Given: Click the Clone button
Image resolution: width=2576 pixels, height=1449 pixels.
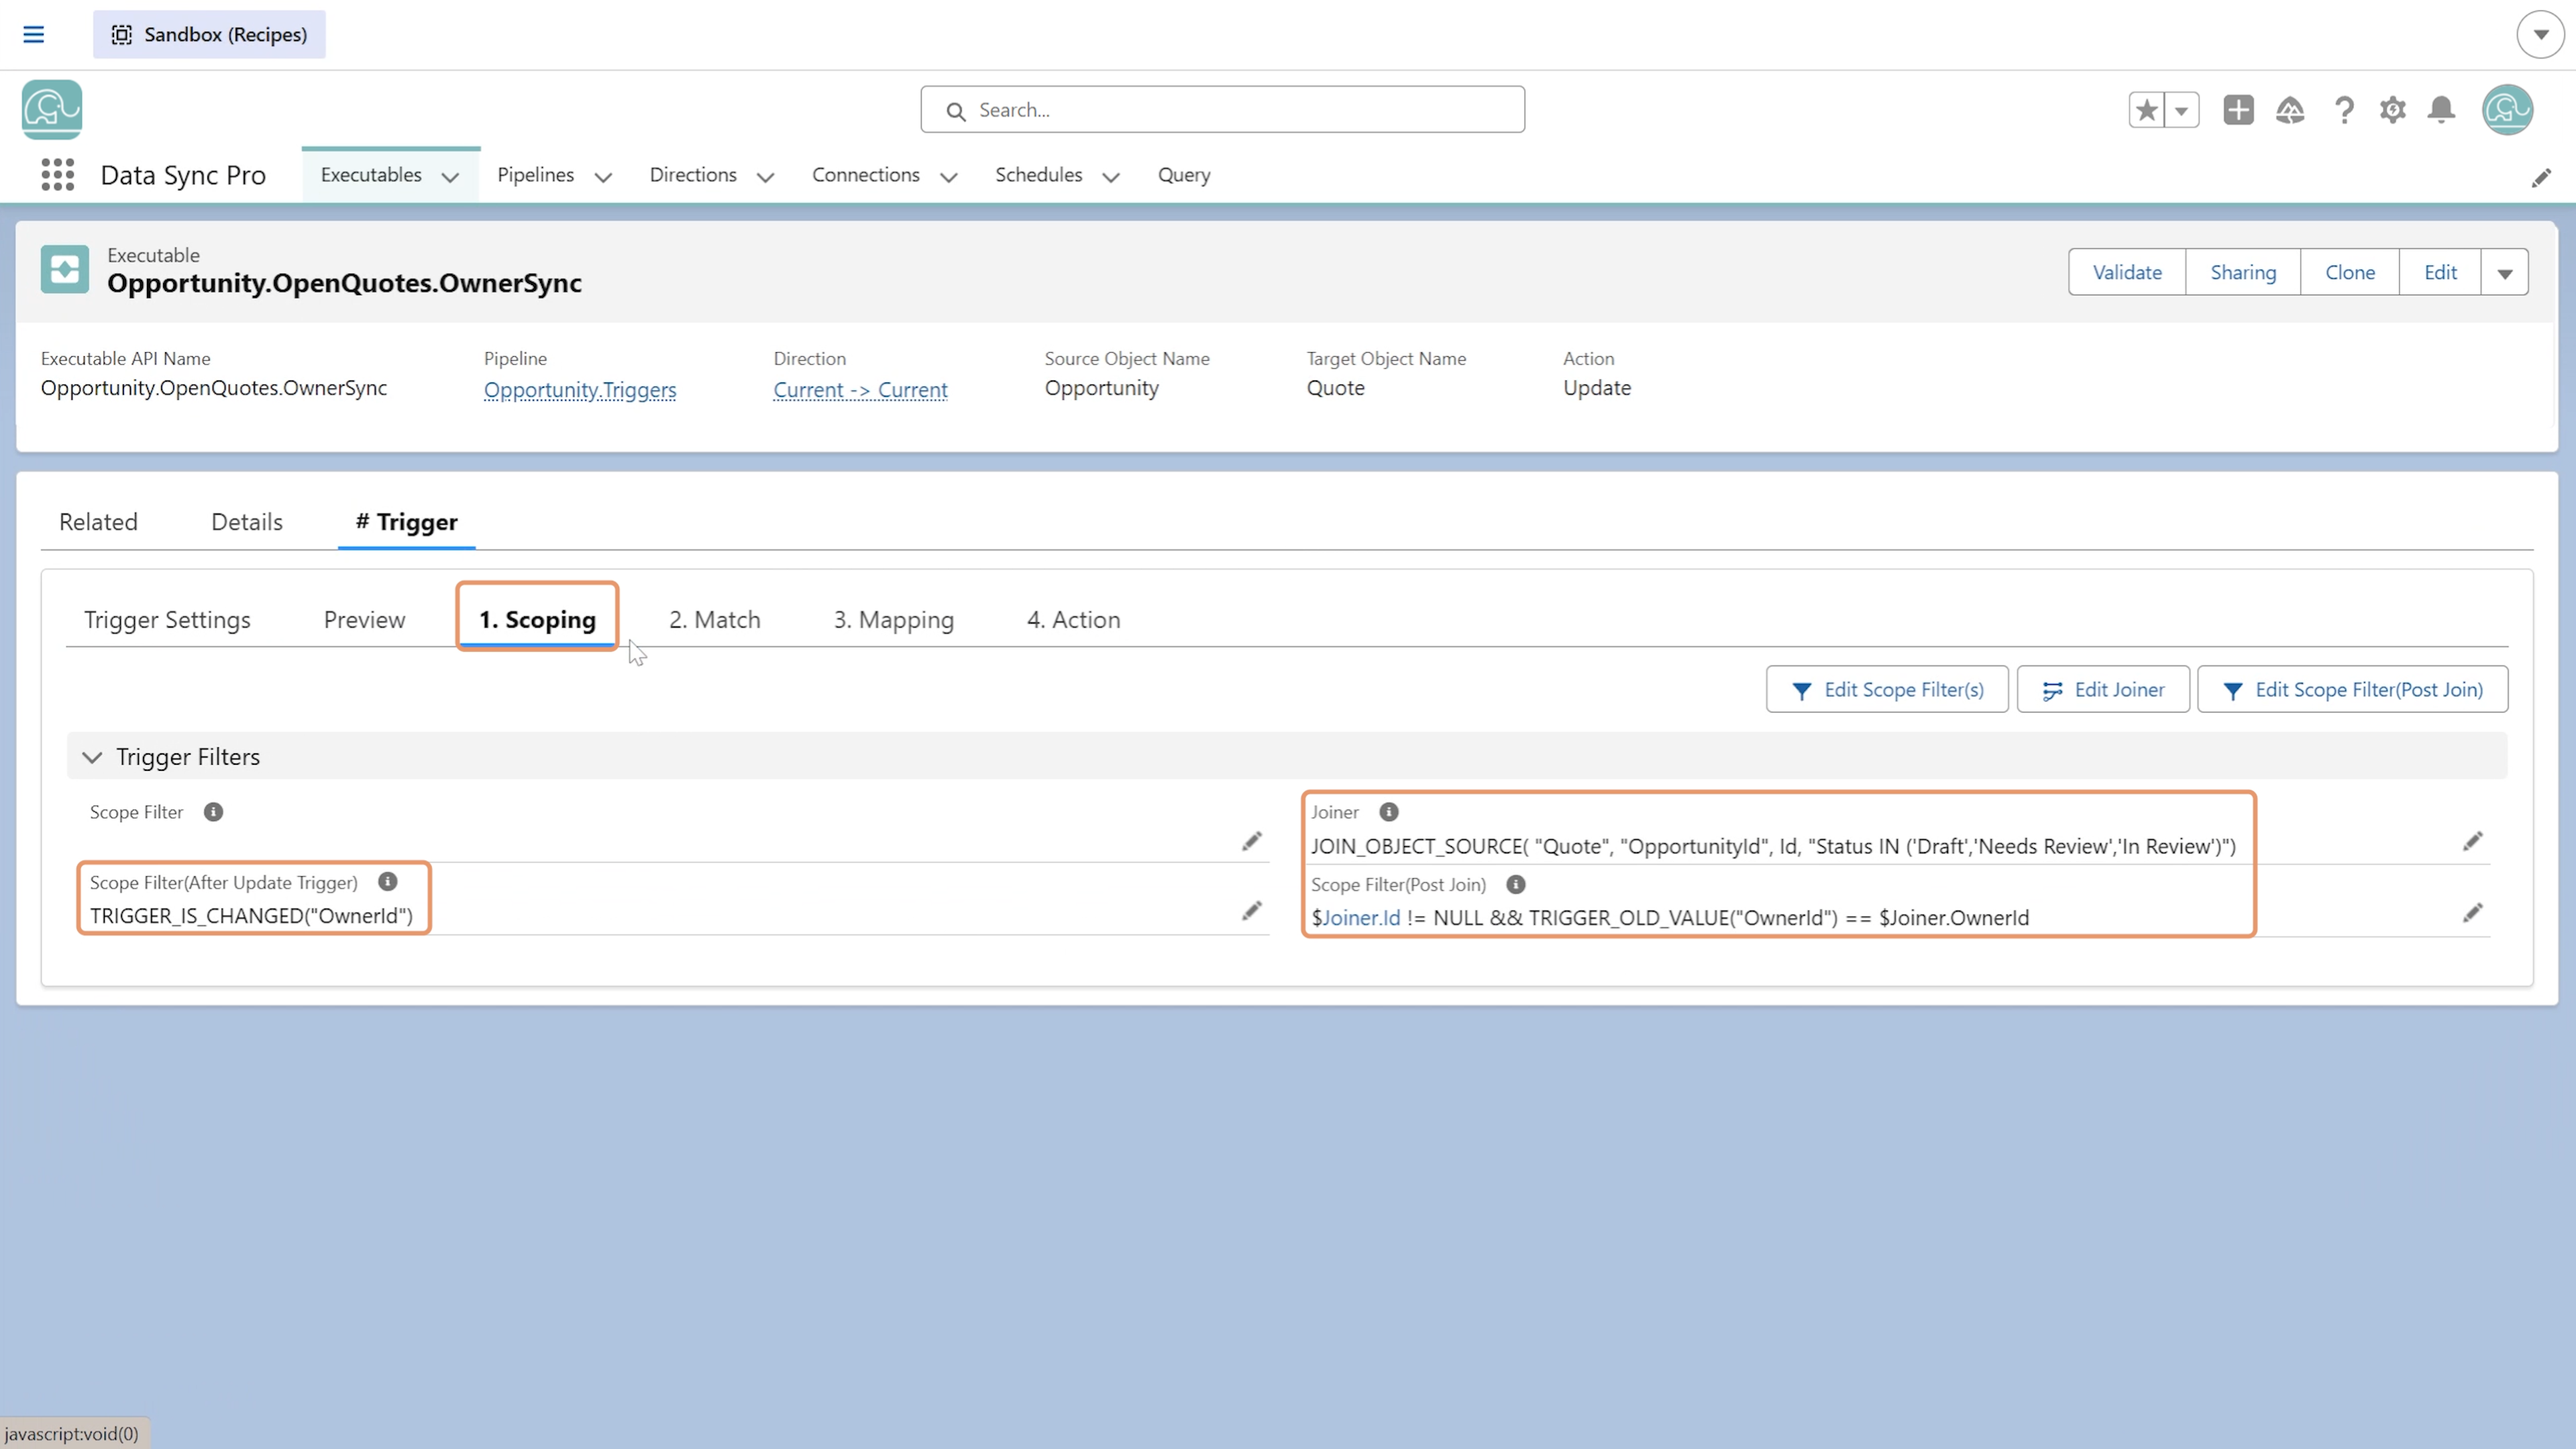Looking at the screenshot, I should click(x=2350, y=272).
